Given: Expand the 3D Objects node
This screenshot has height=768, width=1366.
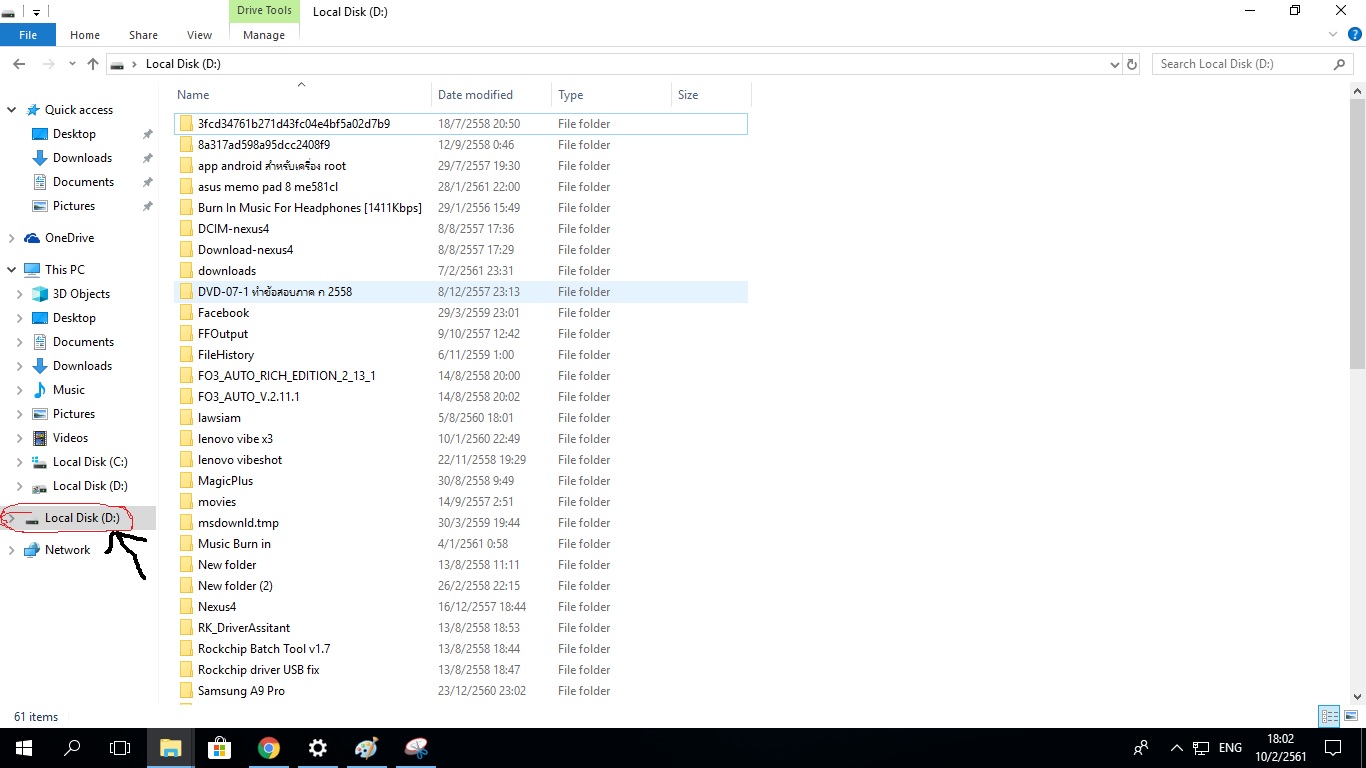Looking at the screenshot, I should tap(19, 294).
